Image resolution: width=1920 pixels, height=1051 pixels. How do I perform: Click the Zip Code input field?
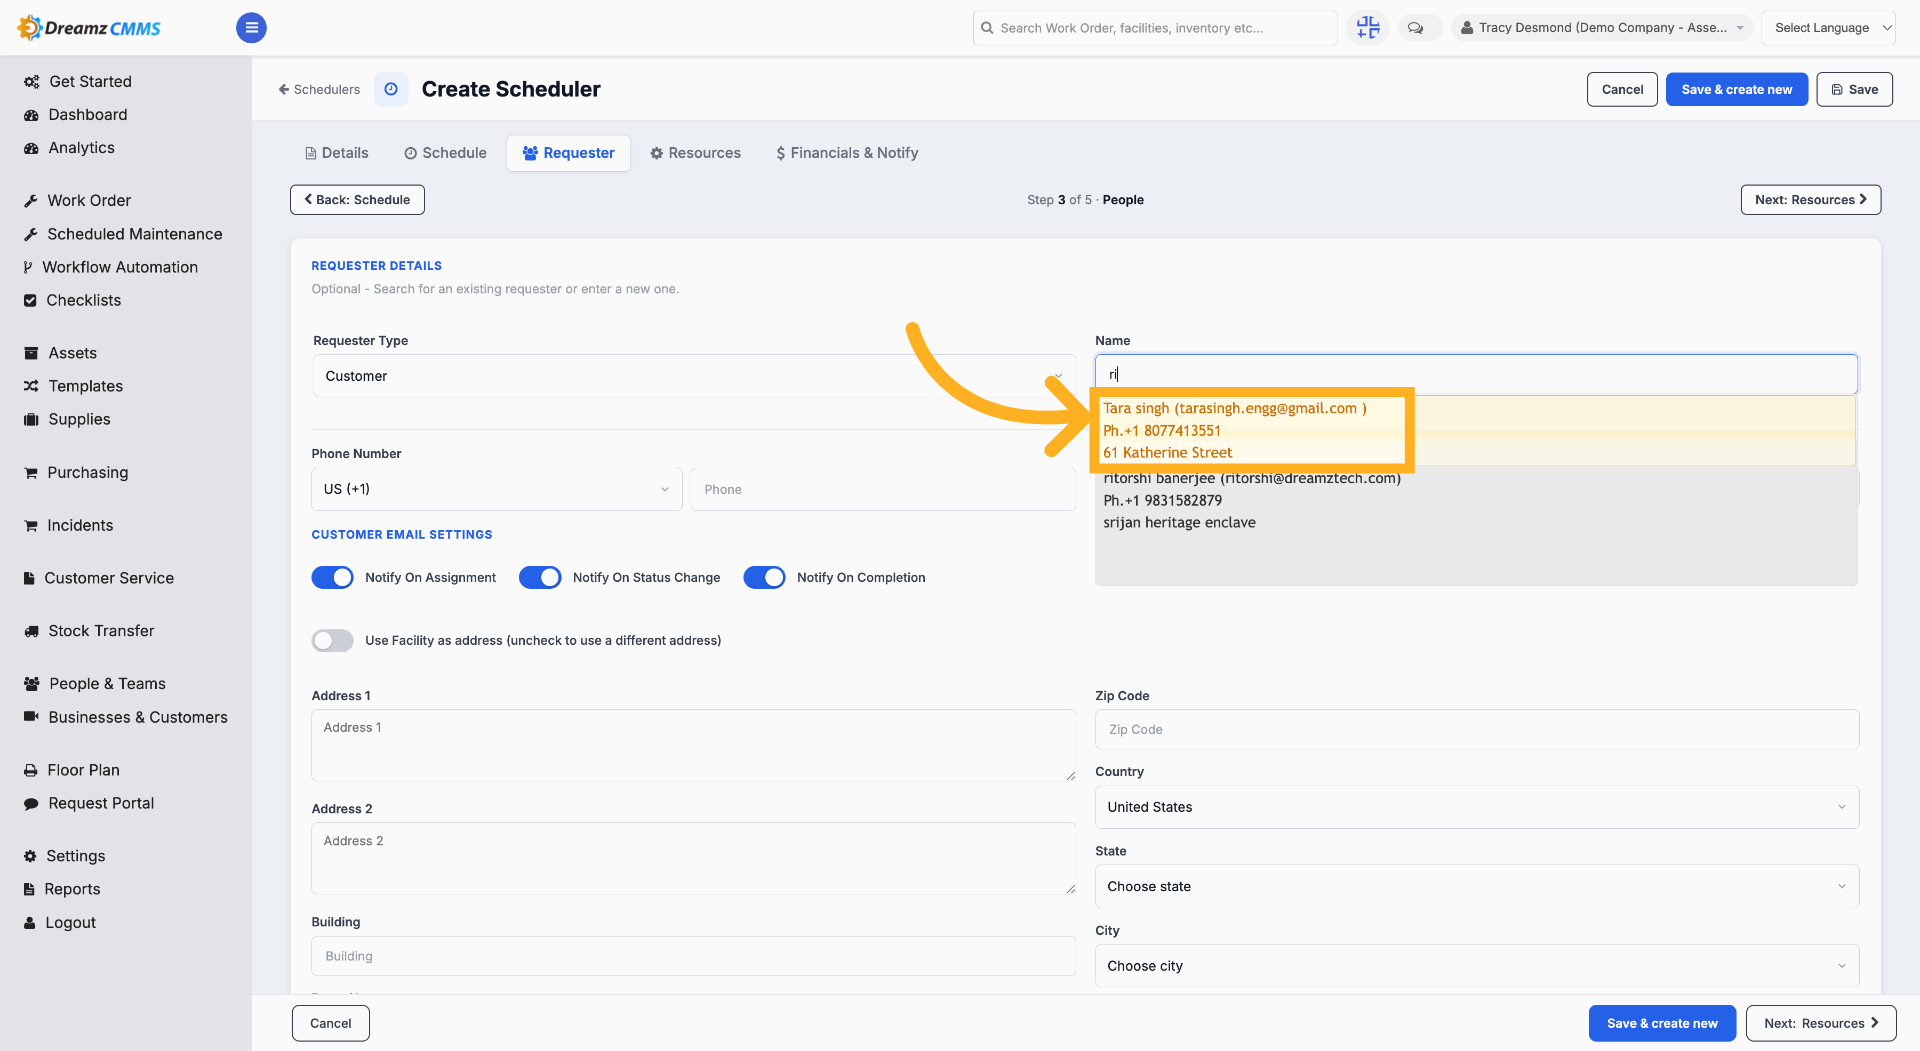(x=1476, y=730)
